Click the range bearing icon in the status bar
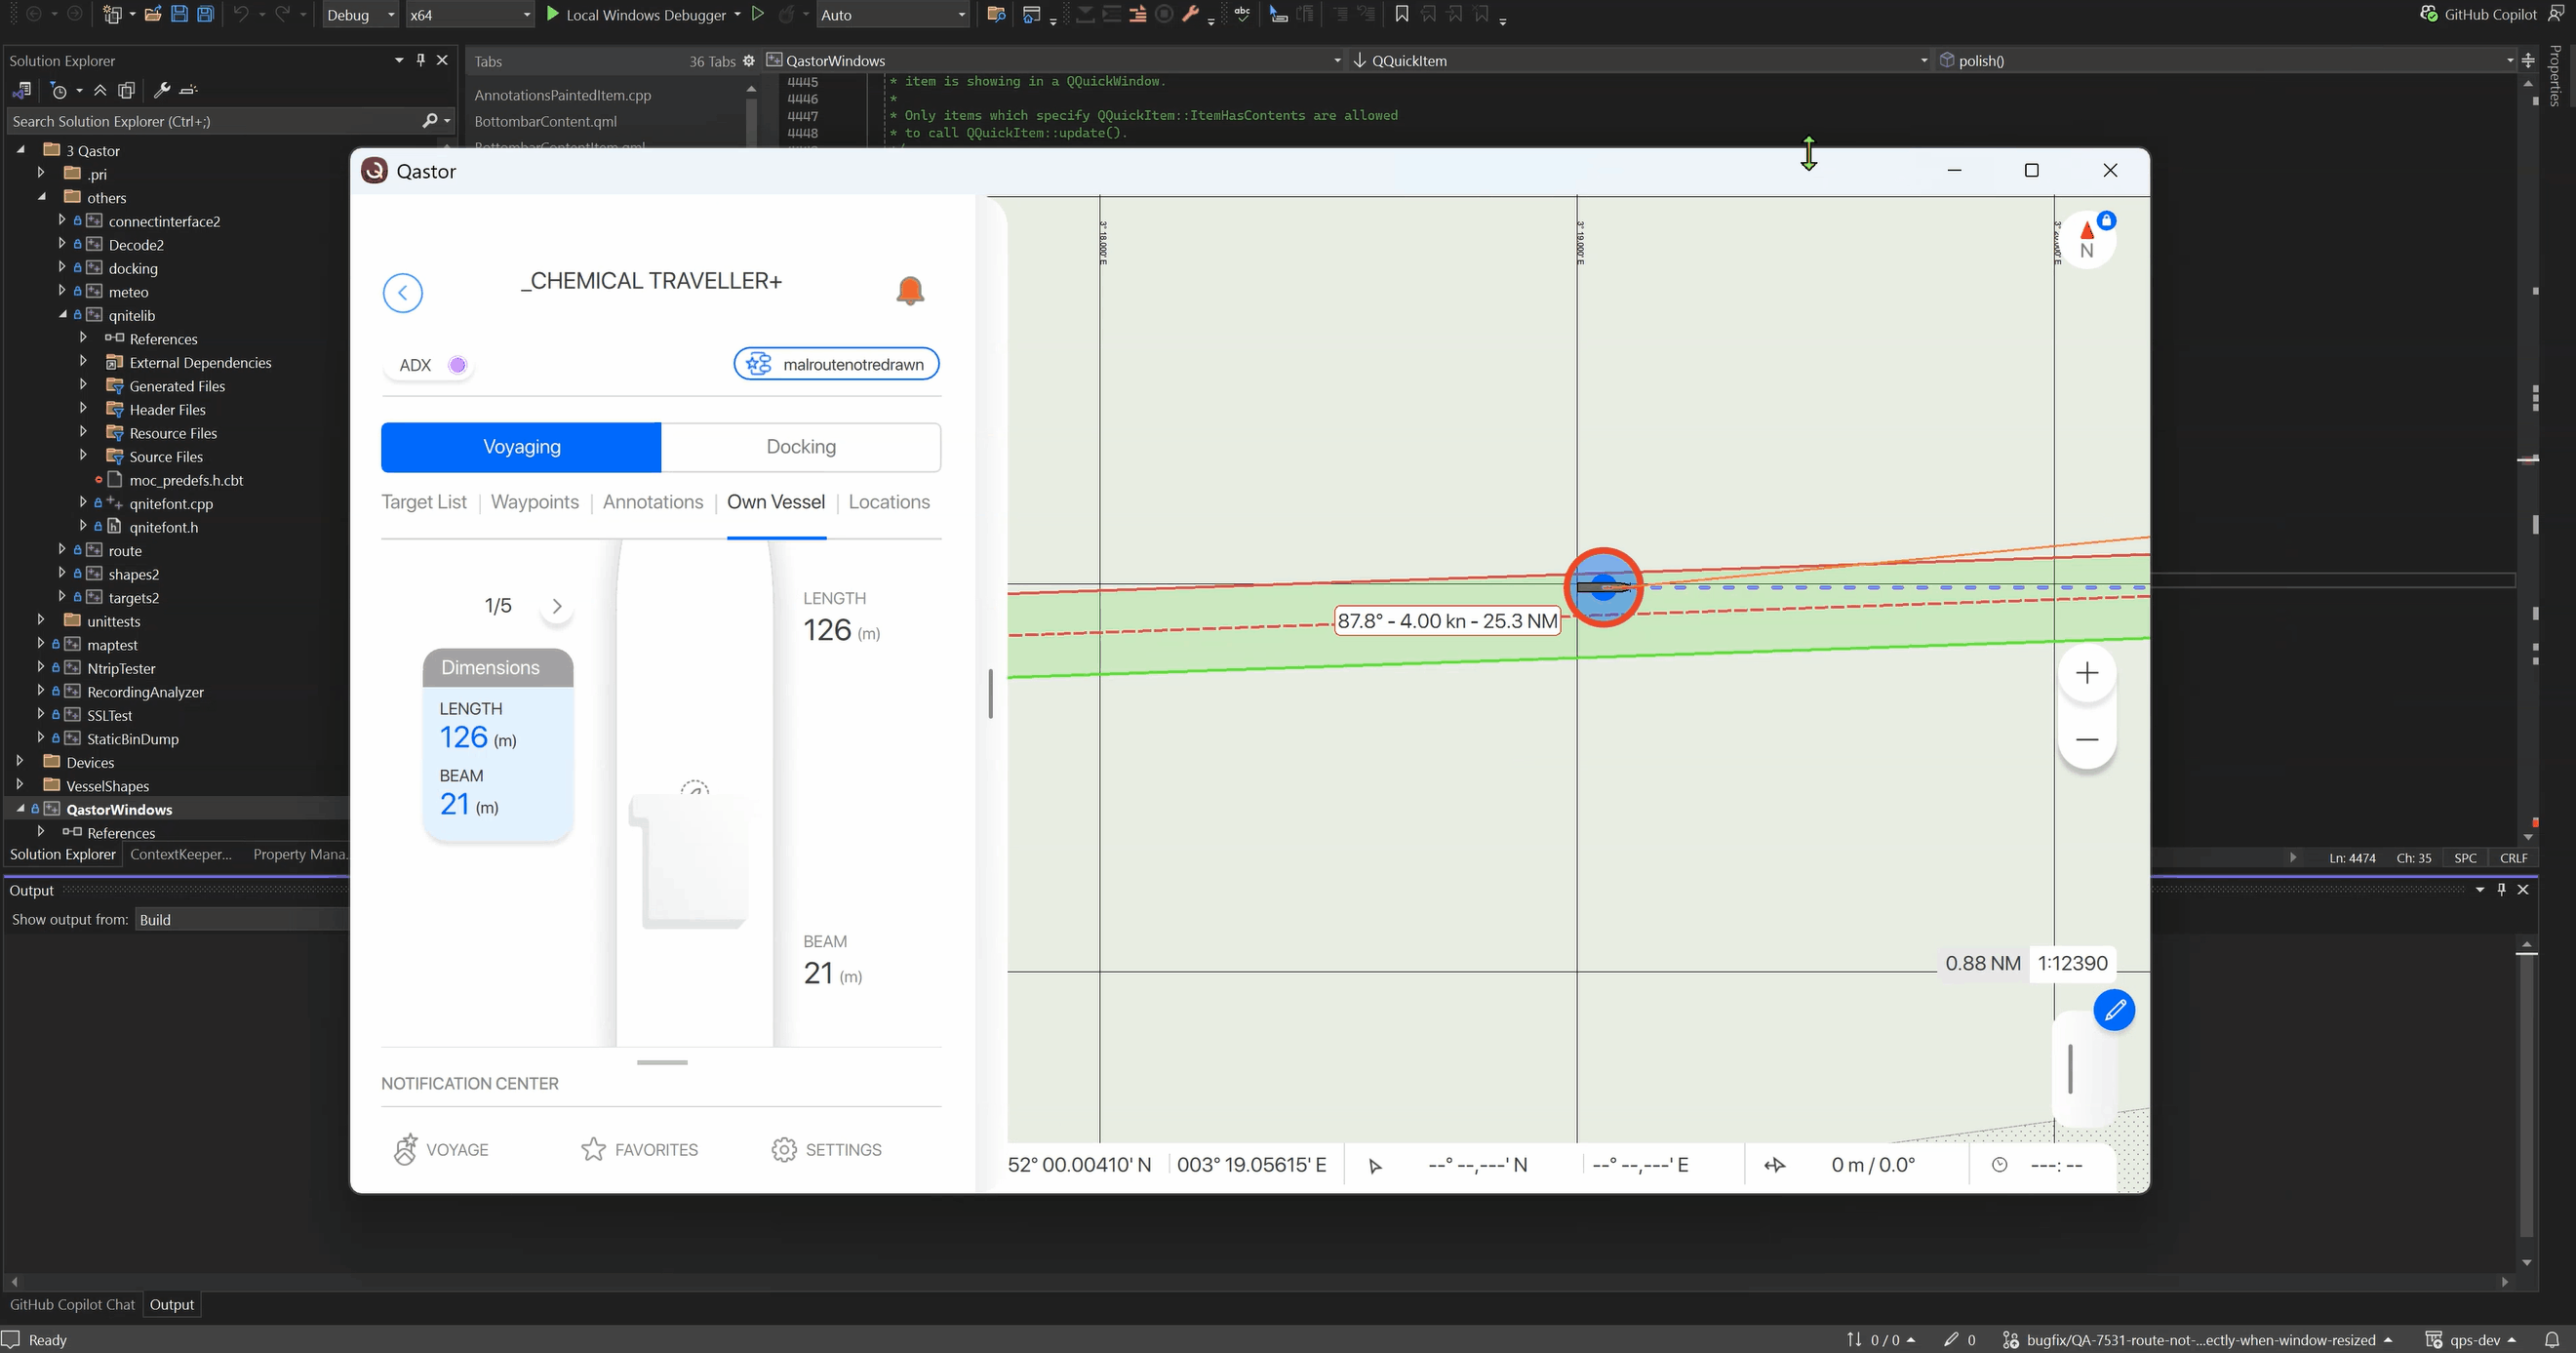This screenshot has width=2576, height=1353. (1774, 1165)
